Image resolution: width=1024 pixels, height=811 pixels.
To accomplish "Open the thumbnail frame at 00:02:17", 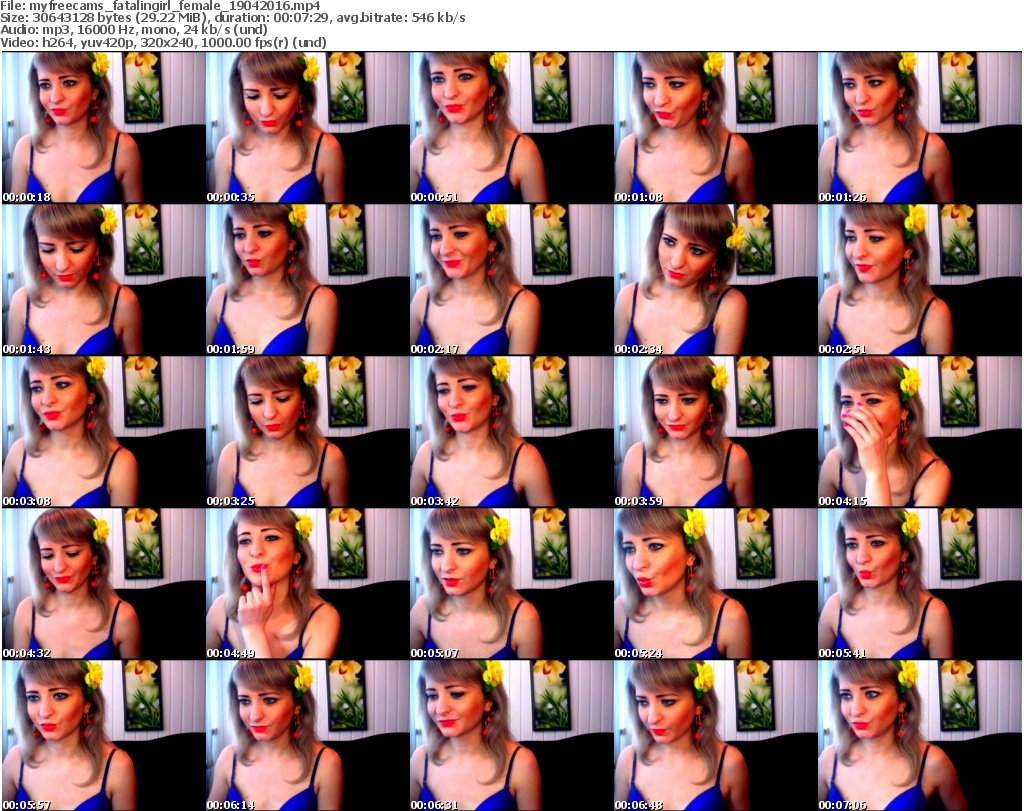I will click(x=511, y=279).
